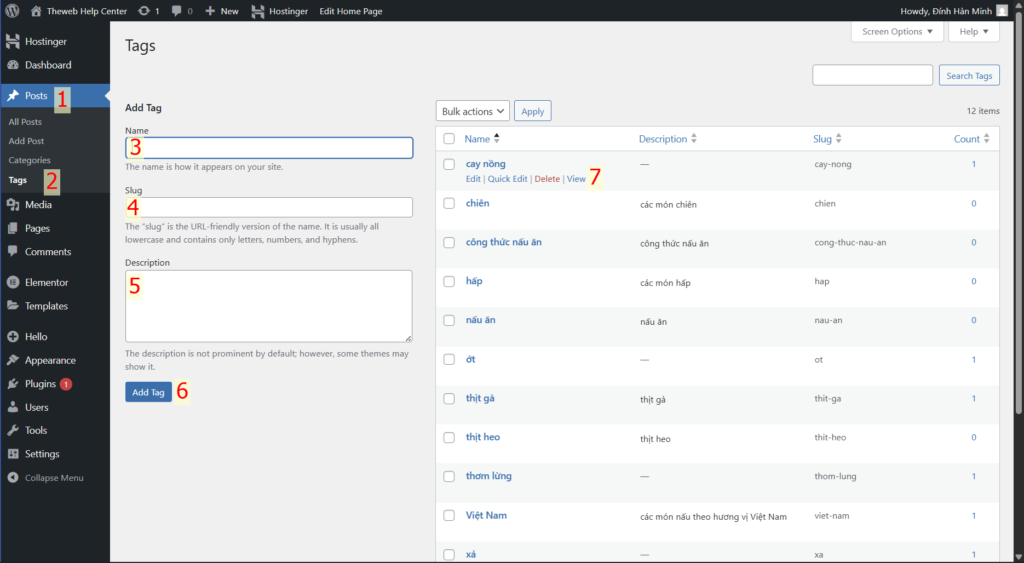Viewport: 1024px width, 563px height.
Task: Click Quick Edit under cay nồng tag
Action: pyautogui.click(x=507, y=179)
